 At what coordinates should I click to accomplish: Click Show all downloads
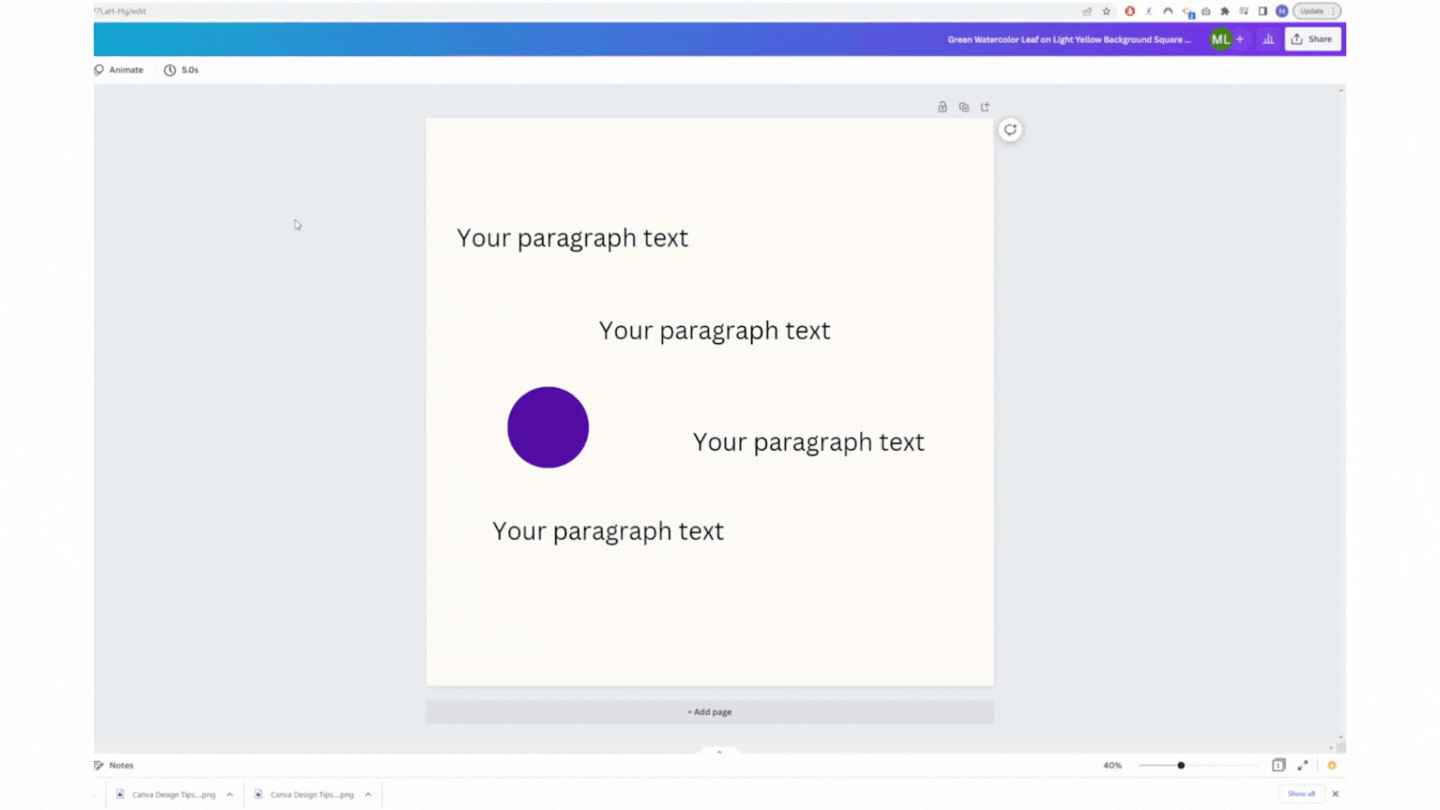pos(1301,794)
